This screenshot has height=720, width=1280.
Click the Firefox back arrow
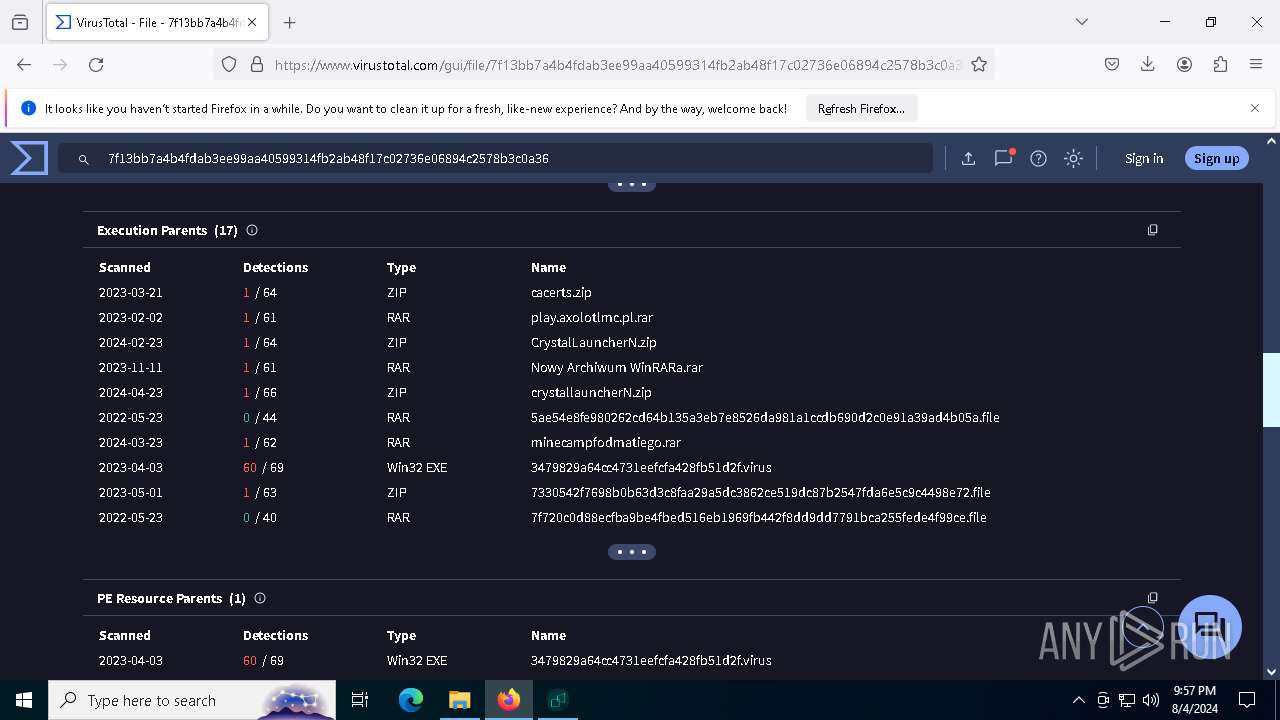point(24,64)
